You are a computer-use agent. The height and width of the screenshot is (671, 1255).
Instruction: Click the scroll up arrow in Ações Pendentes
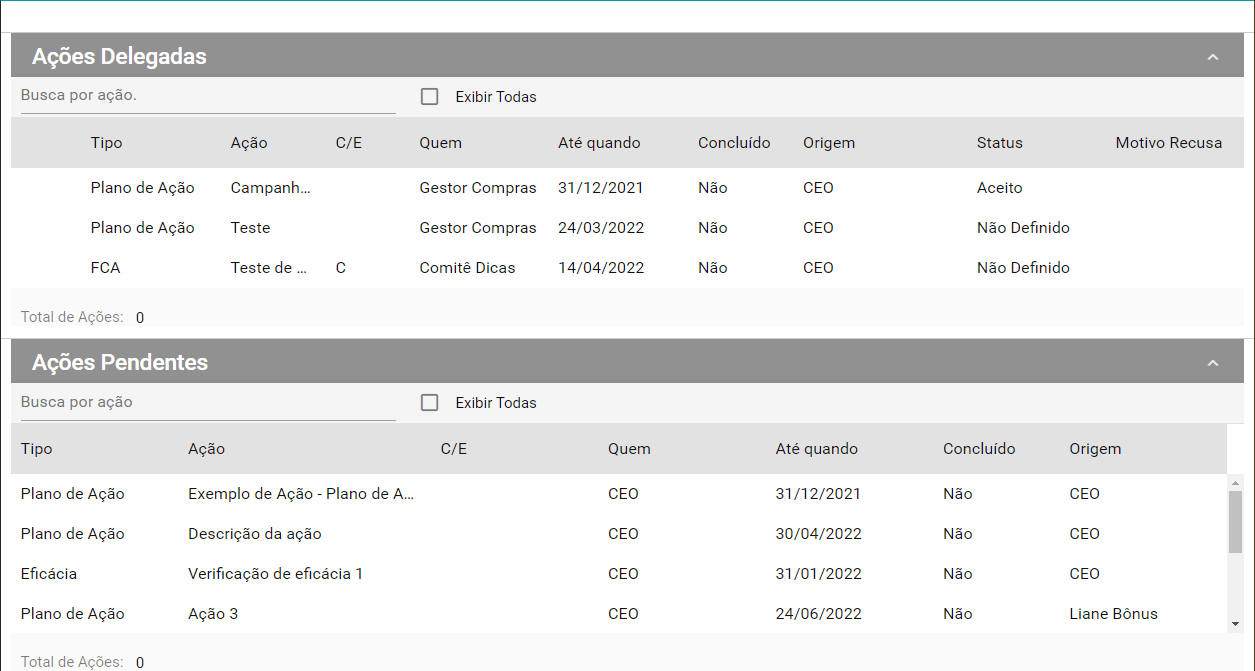1235,482
